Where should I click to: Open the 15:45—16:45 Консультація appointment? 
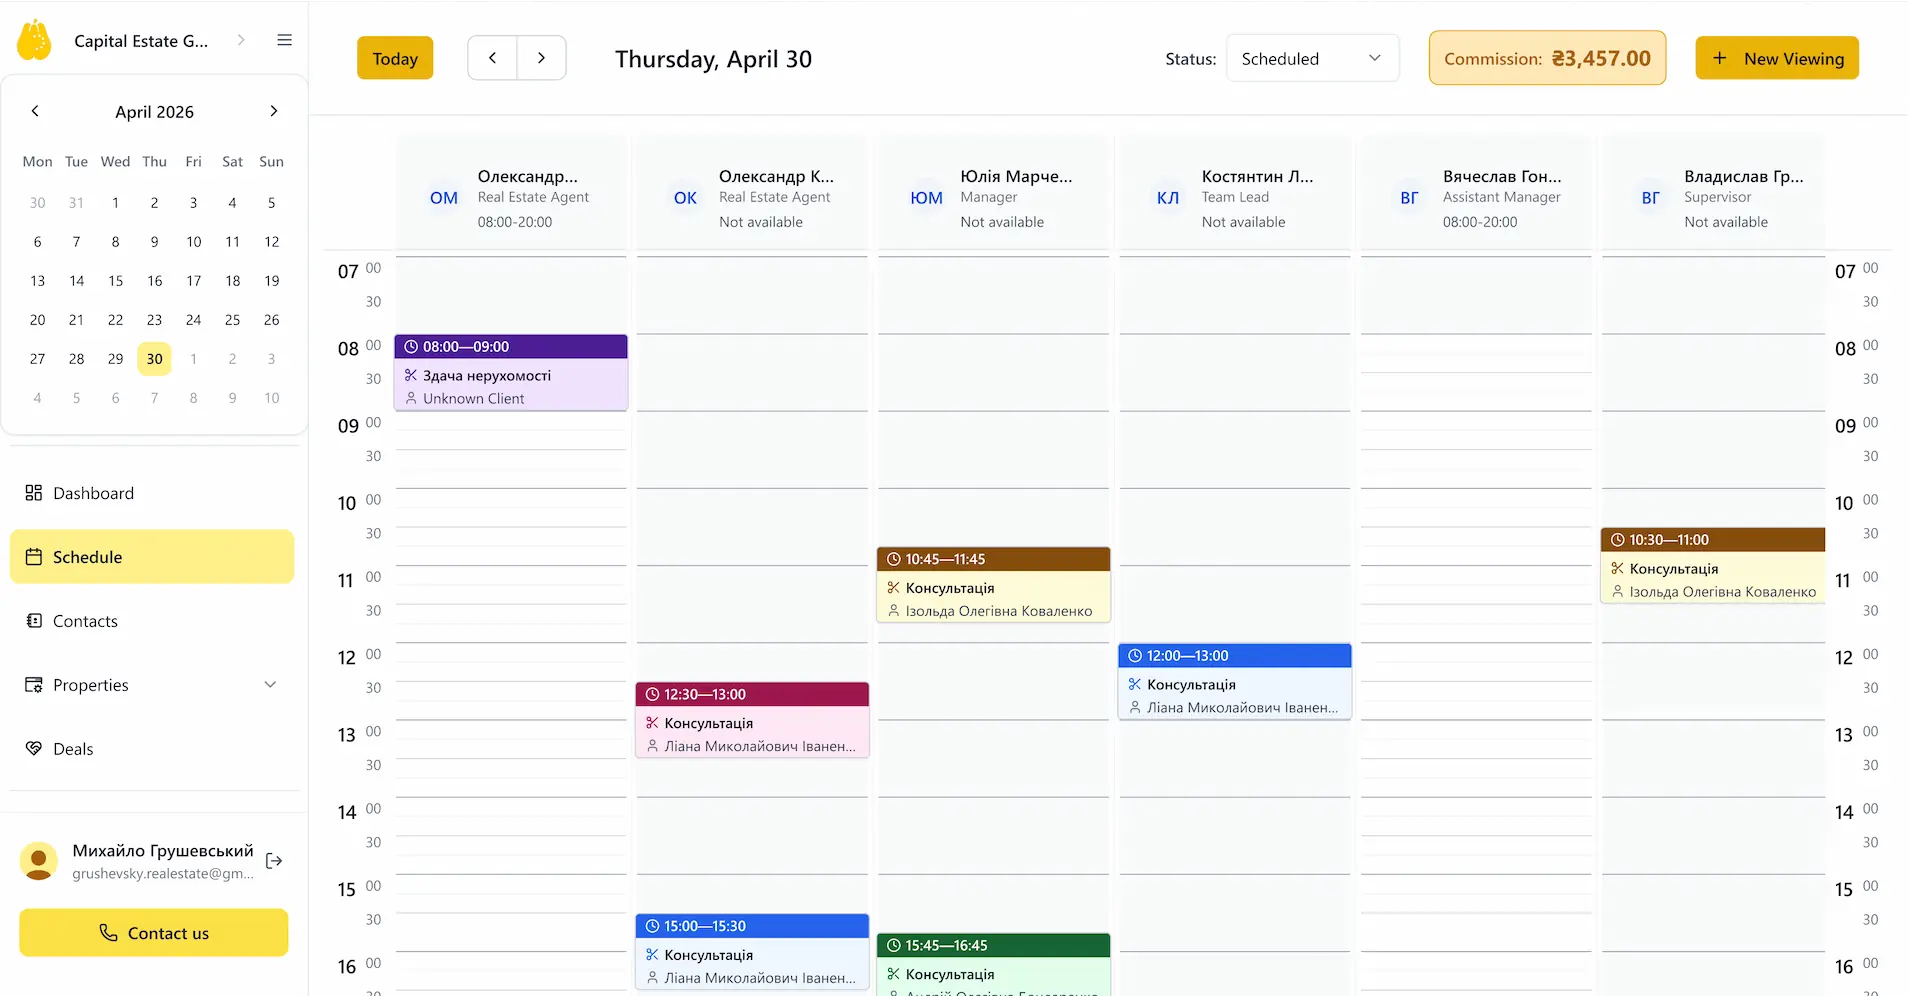(994, 964)
